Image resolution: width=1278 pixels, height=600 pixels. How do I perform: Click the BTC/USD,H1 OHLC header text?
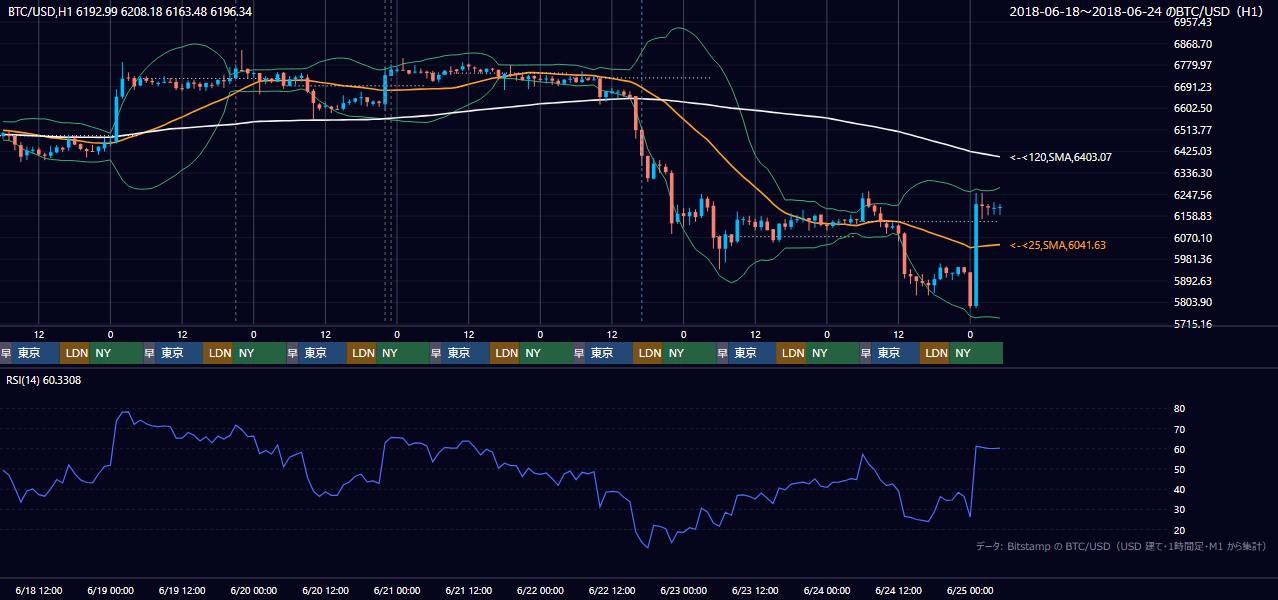130,12
